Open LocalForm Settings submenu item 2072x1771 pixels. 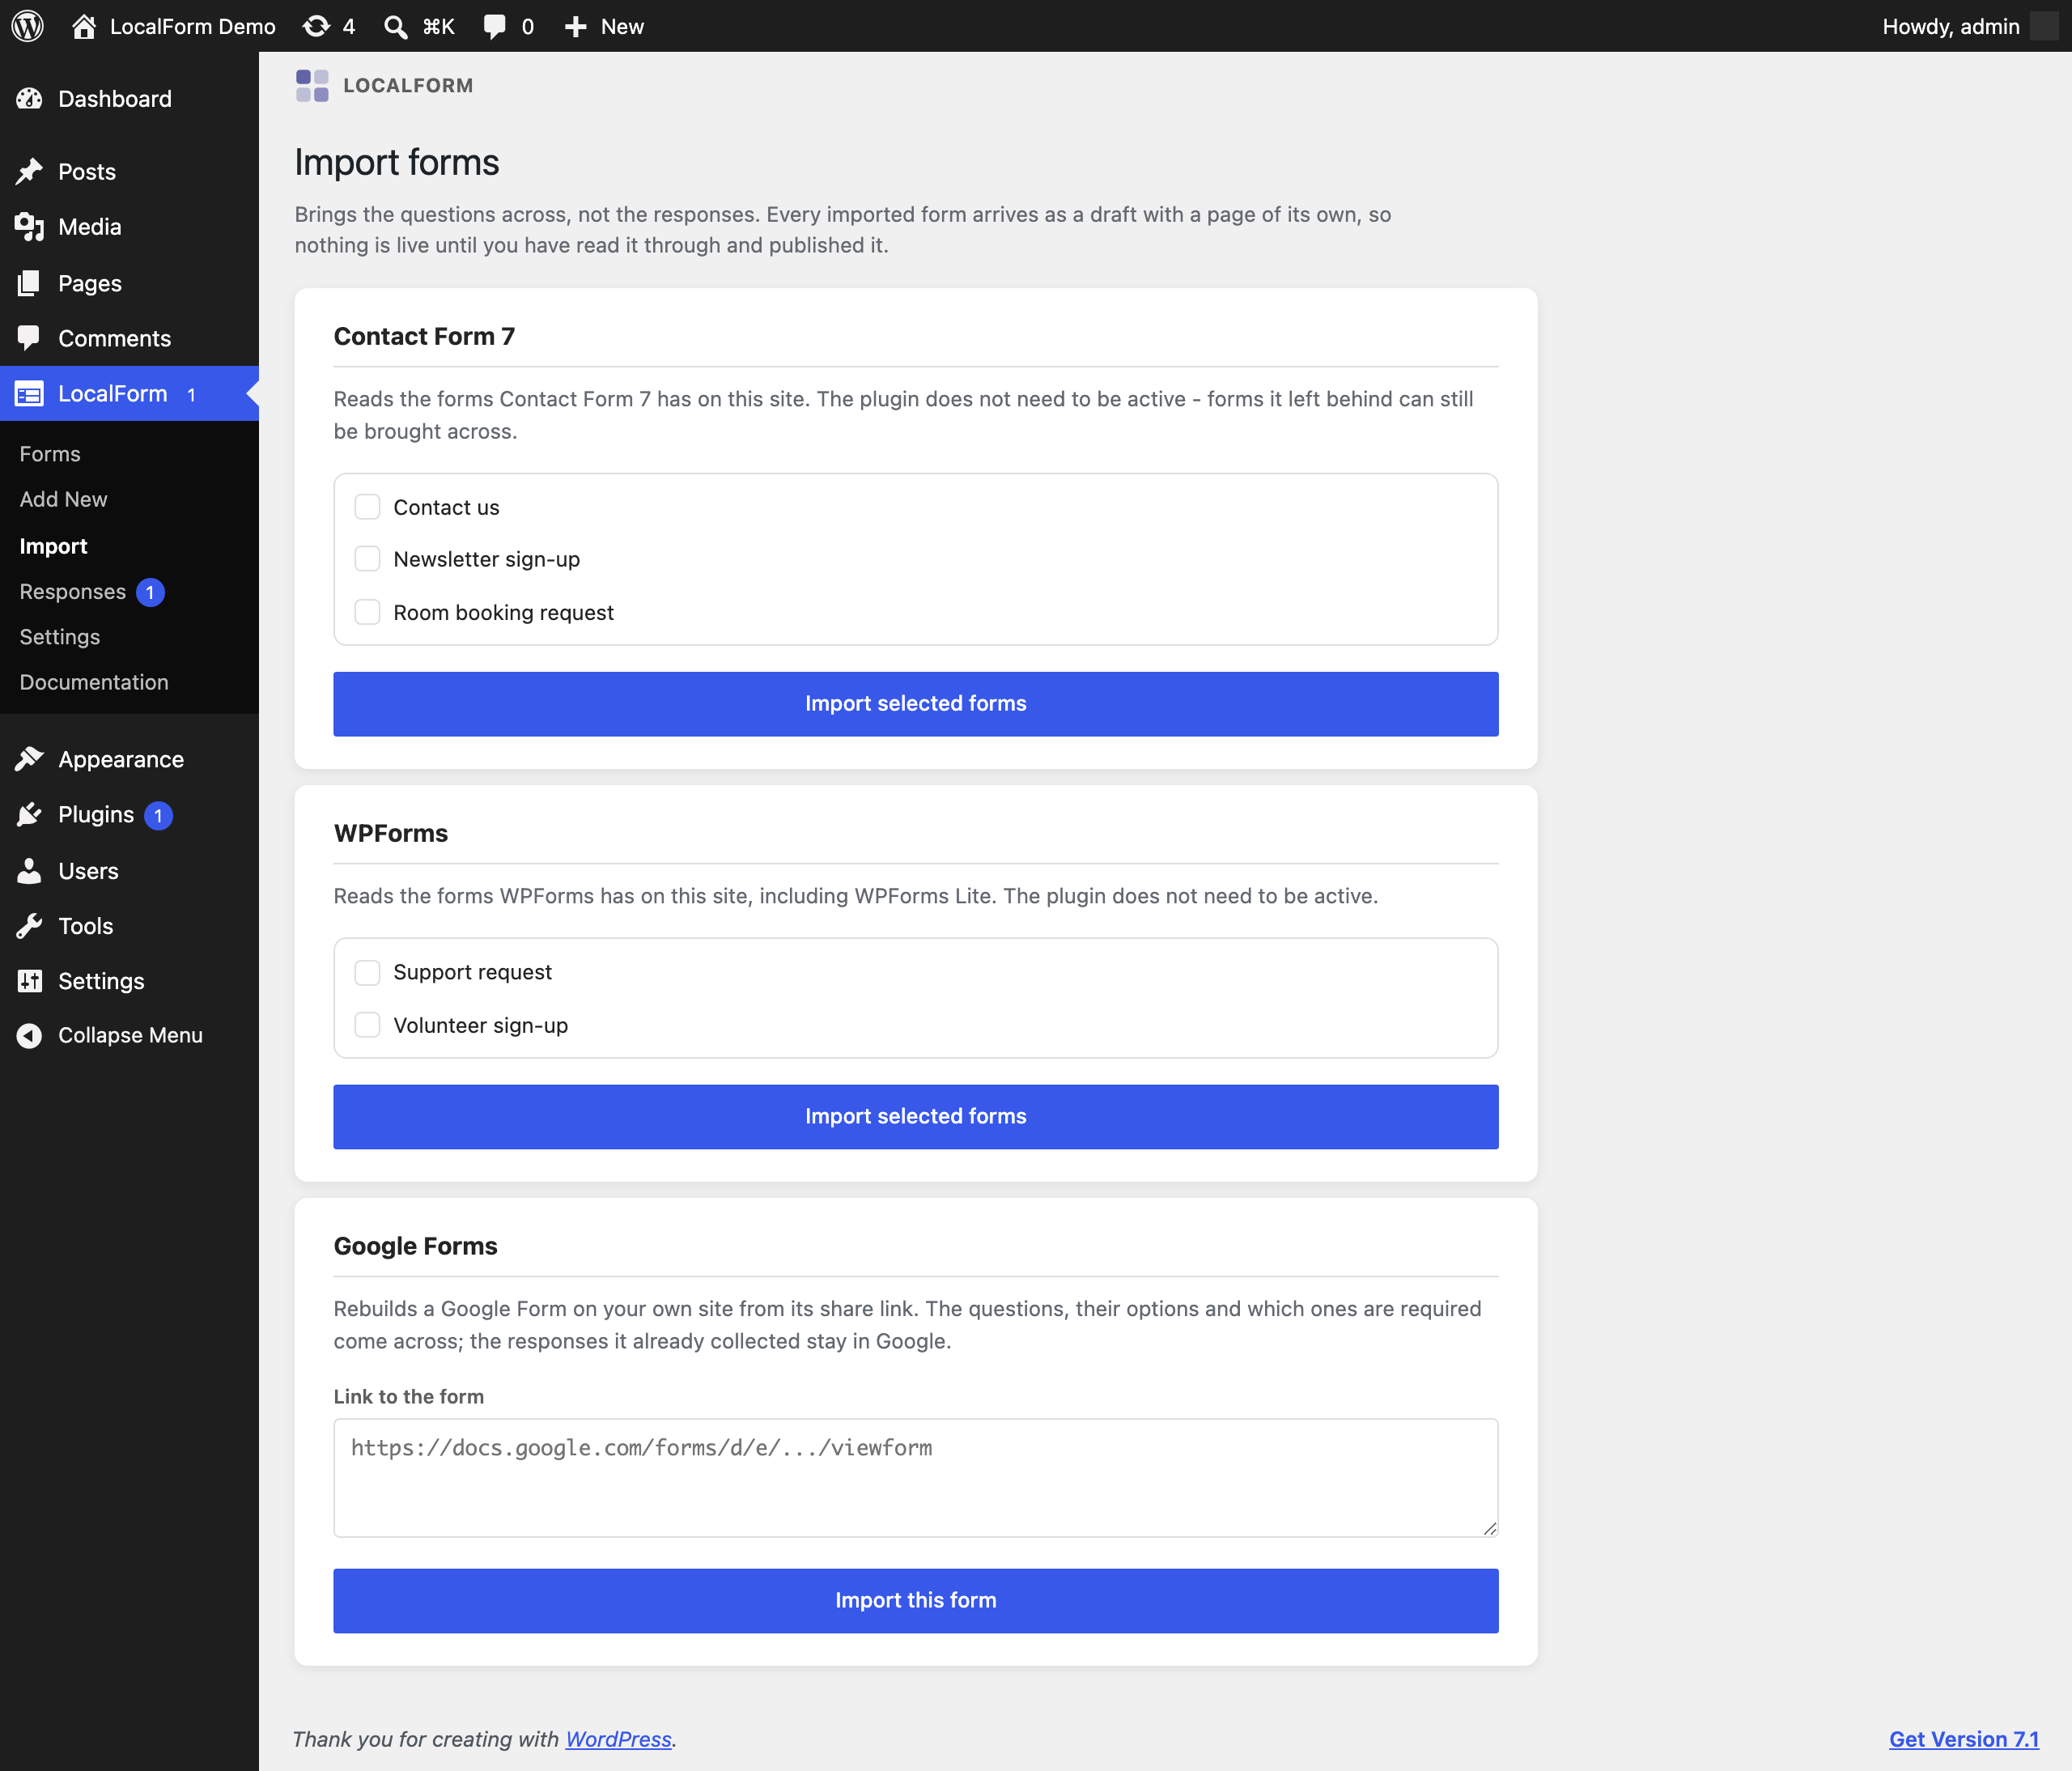point(60,637)
